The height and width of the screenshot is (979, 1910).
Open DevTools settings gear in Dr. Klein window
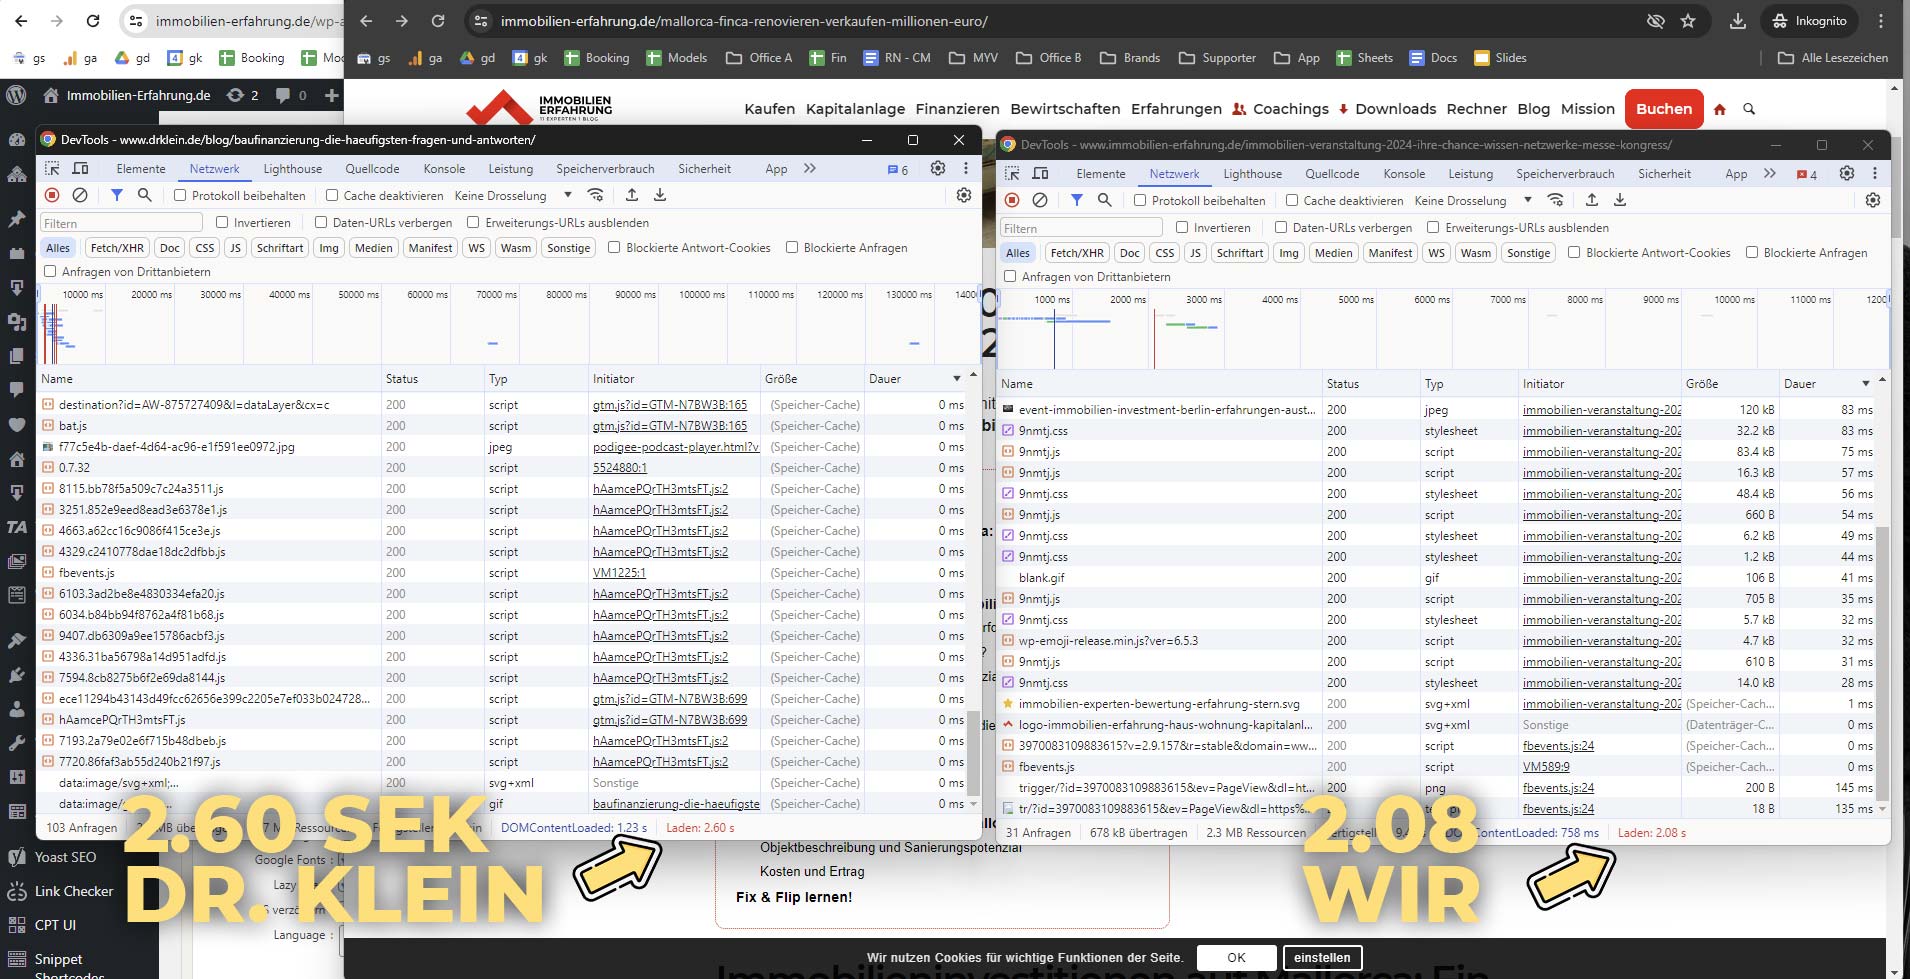tap(938, 168)
